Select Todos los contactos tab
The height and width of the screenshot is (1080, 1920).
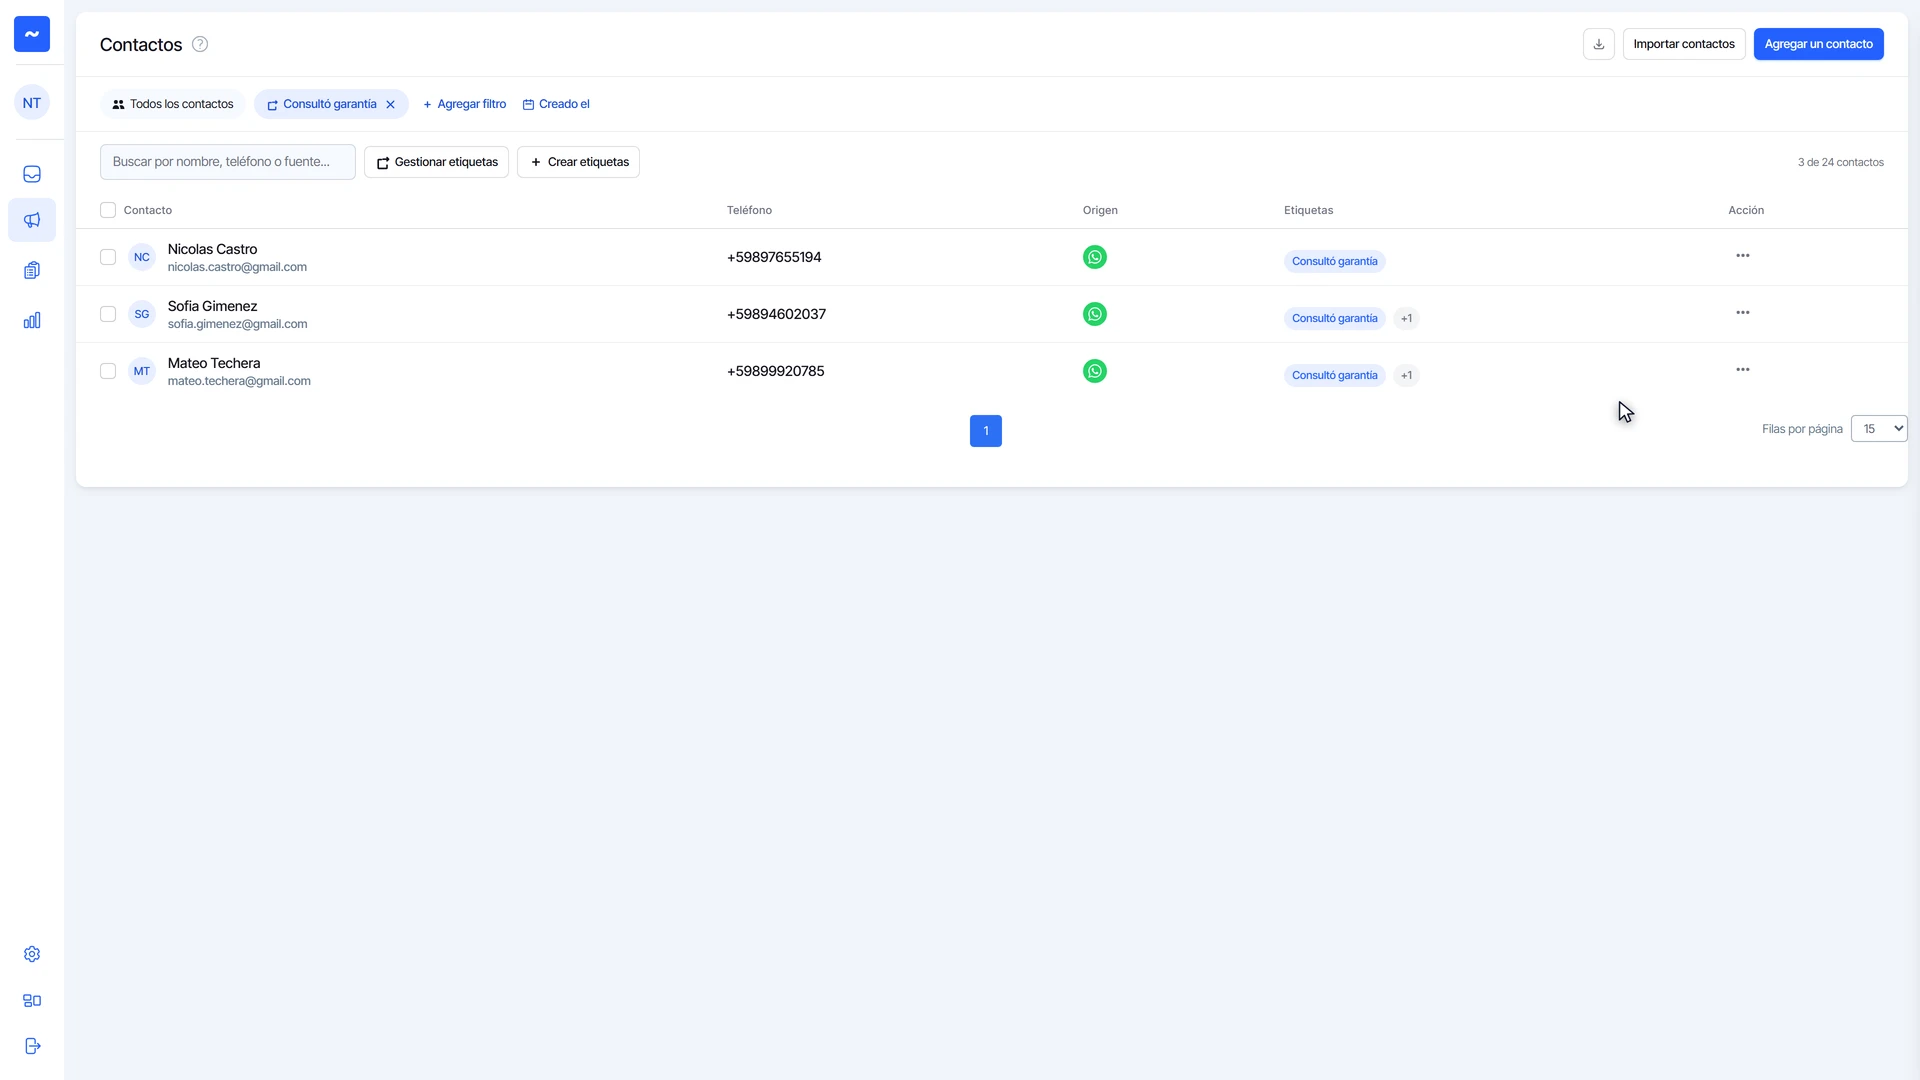point(172,104)
